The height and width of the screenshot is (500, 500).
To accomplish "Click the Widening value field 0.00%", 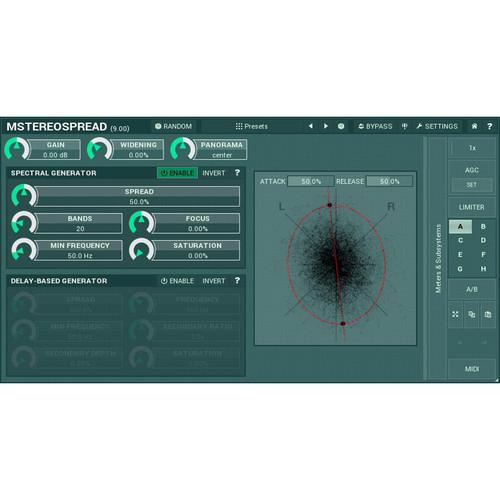I will [x=138, y=155].
